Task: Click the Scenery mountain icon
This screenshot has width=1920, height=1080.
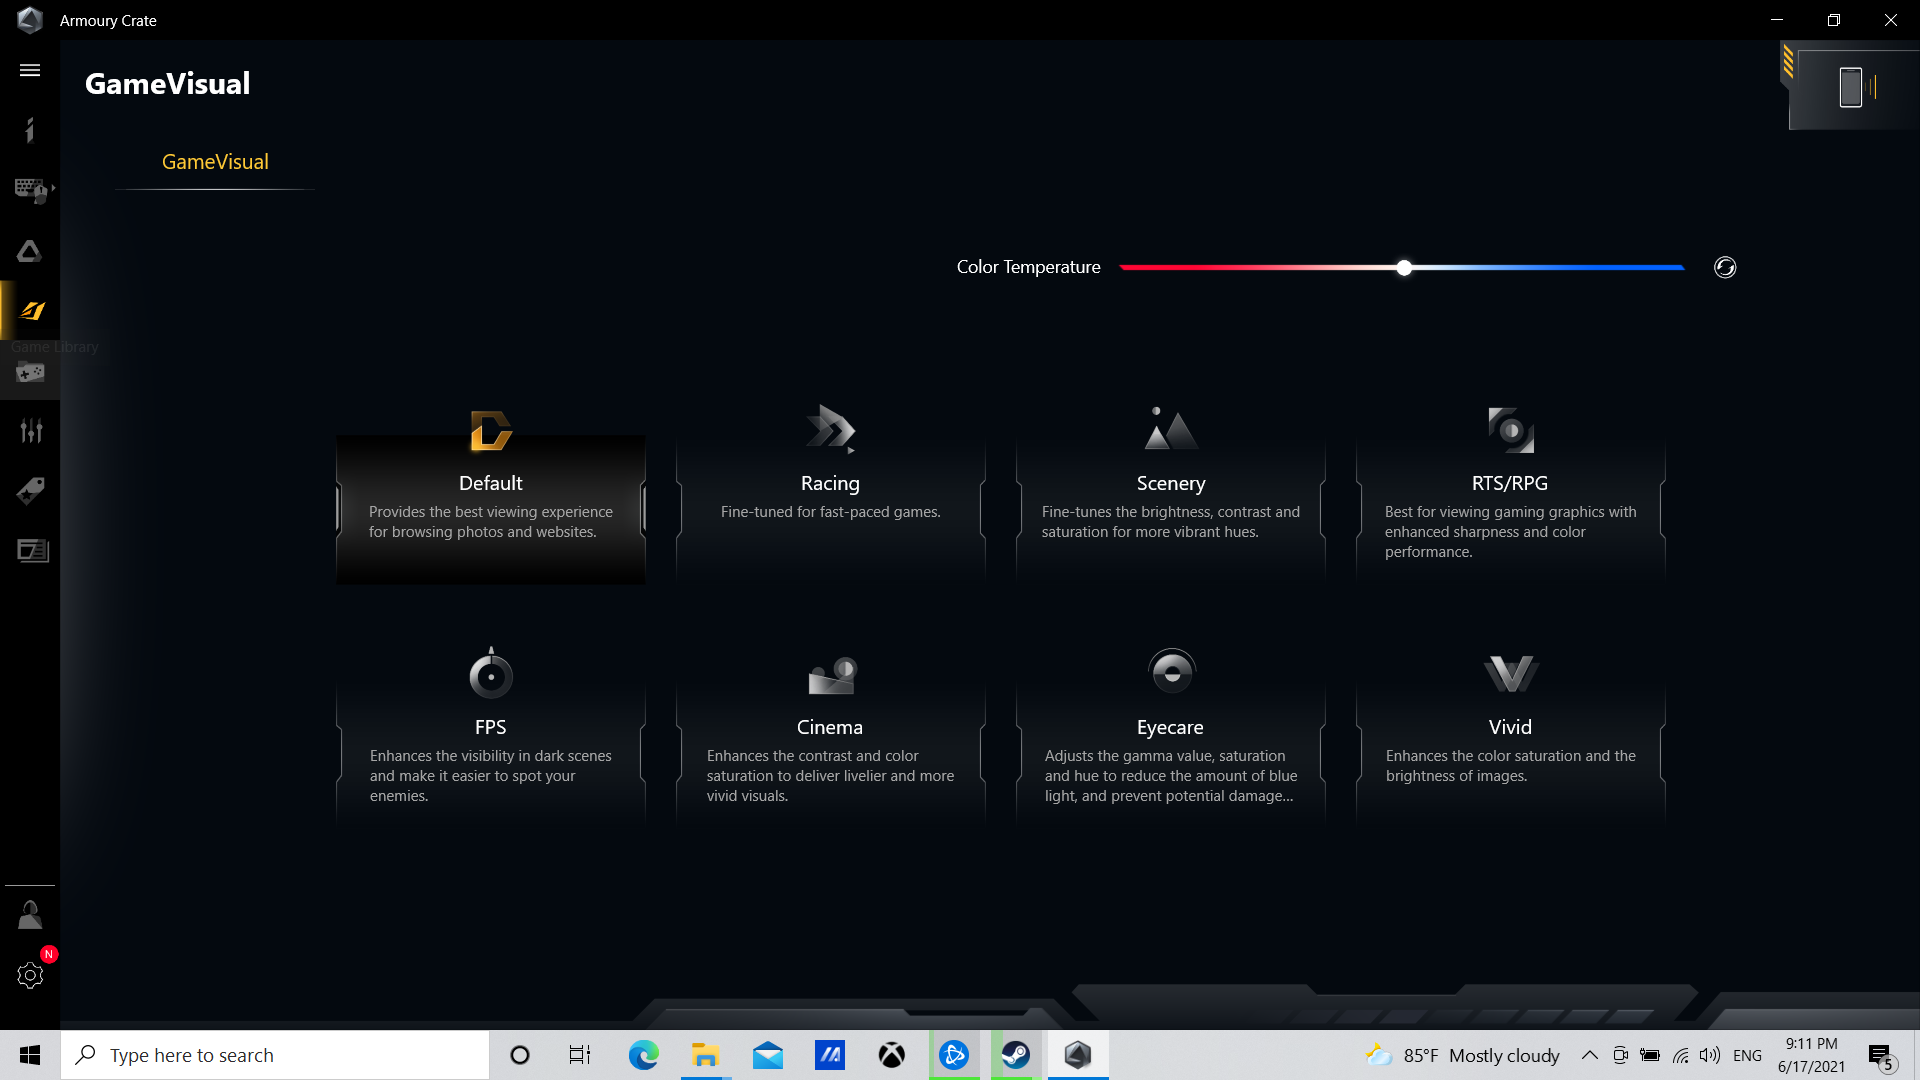Action: [1171, 428]
